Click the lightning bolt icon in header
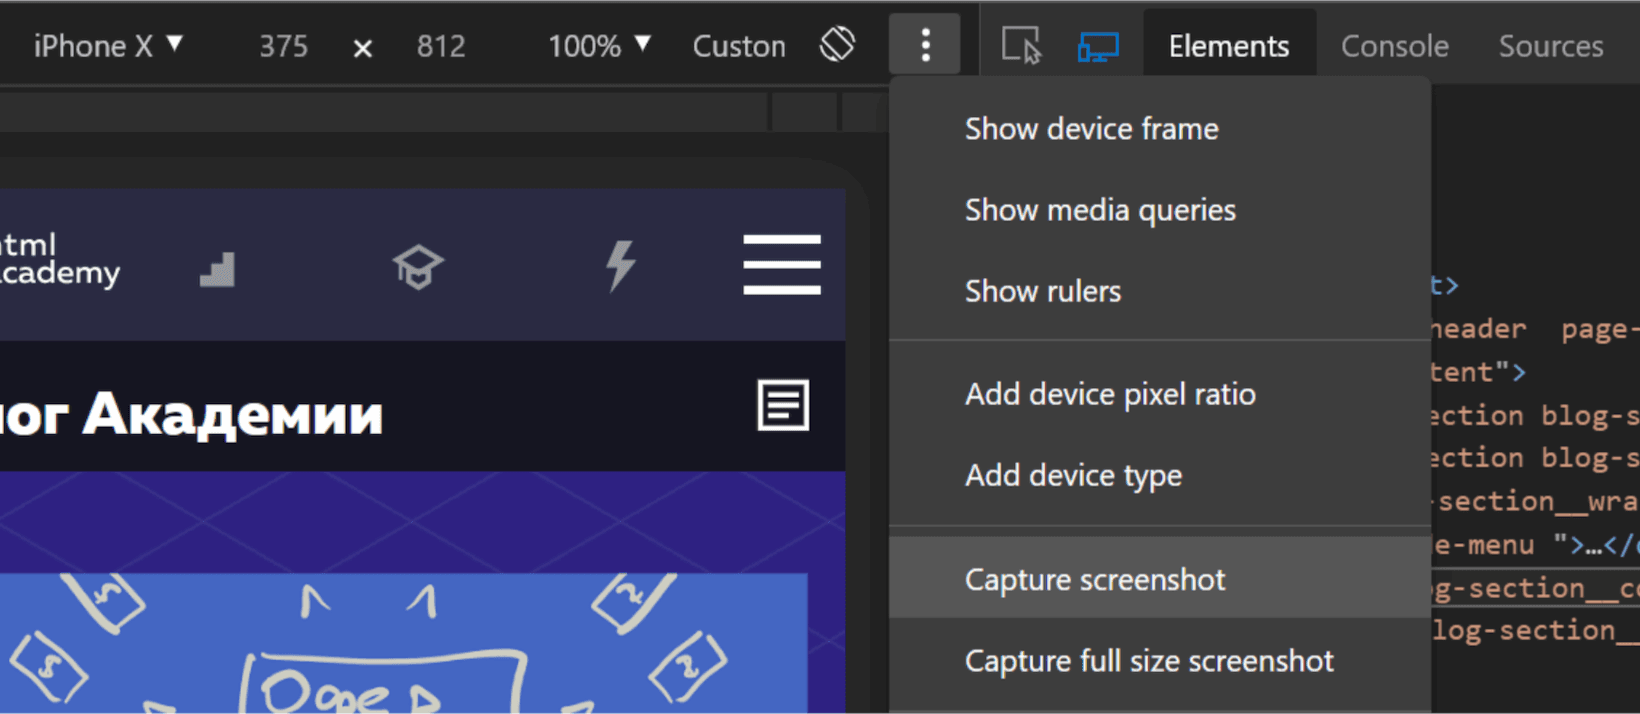 pyautogui.click(x=621, y=266)
